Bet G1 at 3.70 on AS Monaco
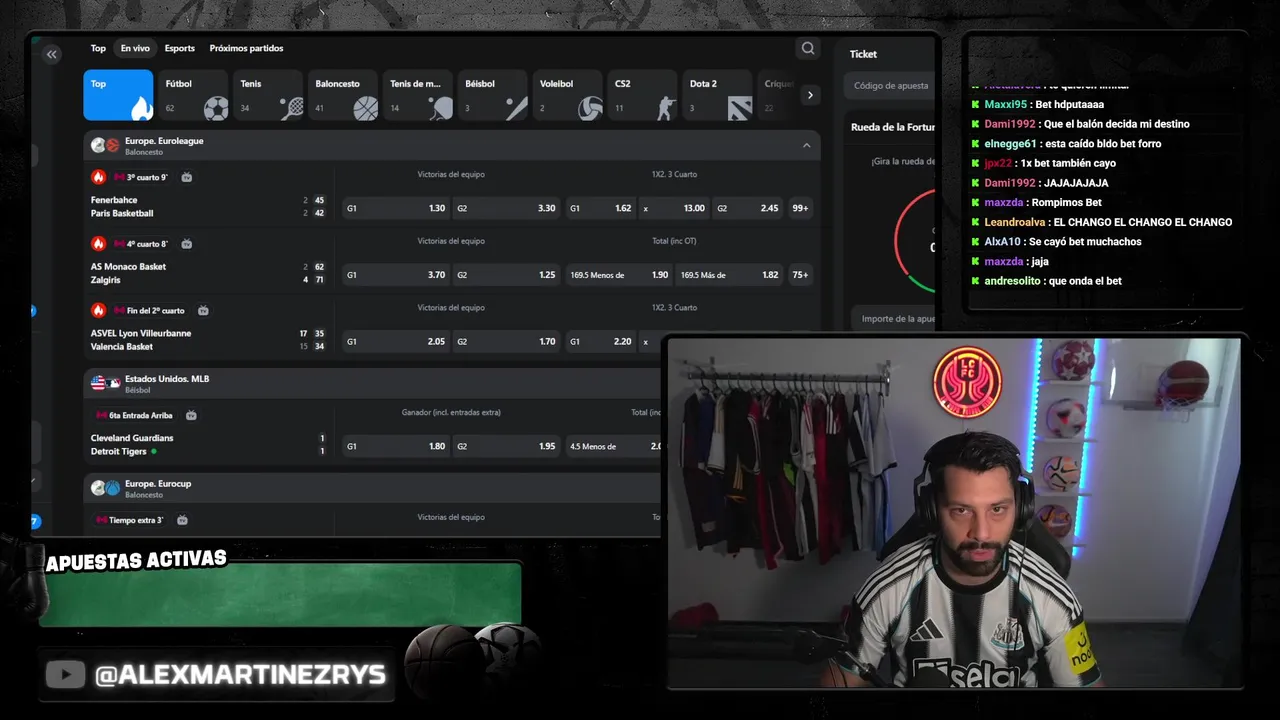 (x=396, y=274)
